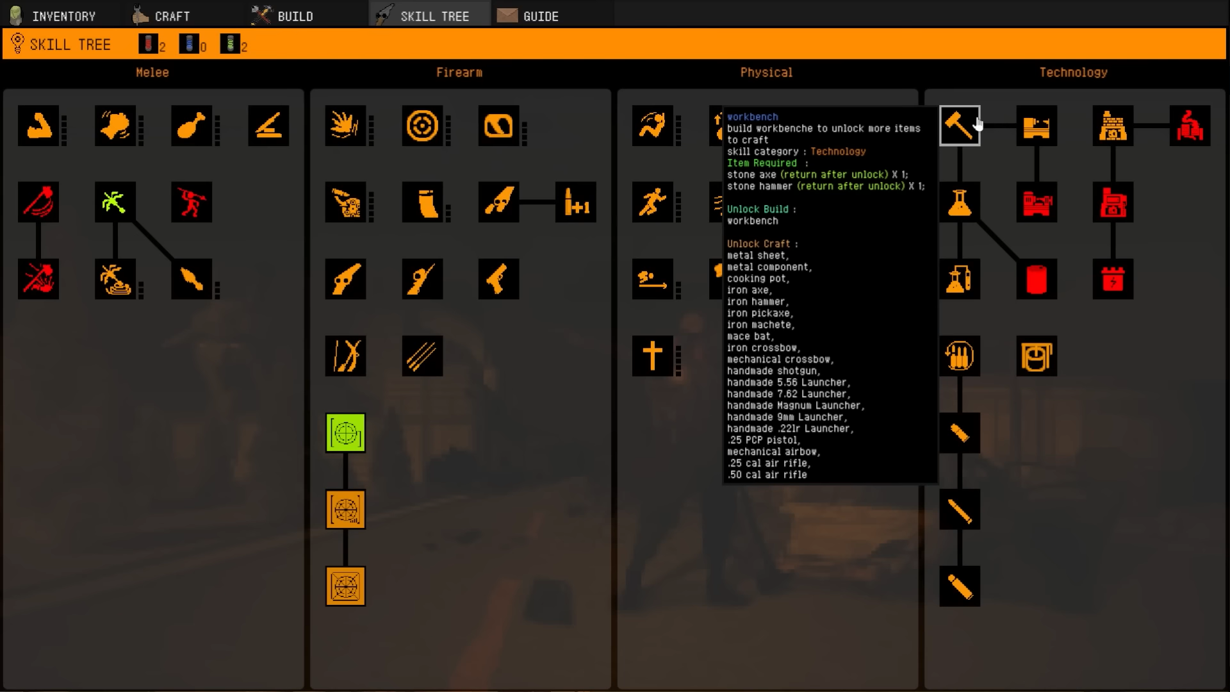Select the bucket container technology skill
This screenshot has height=692, width=1230.
tap(1036, 356)
